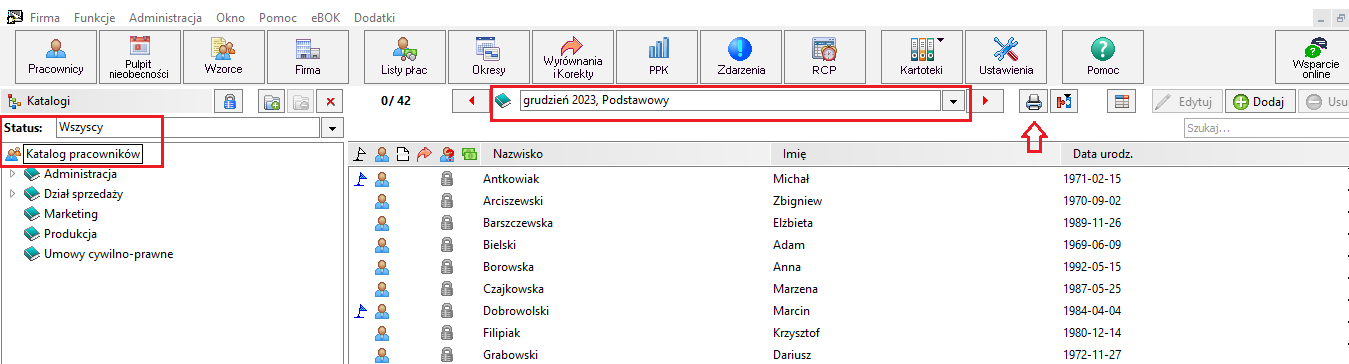Open the payroll period dropdown arrow
Viewport: 1349px width, 364px height.
pos(955,101)
